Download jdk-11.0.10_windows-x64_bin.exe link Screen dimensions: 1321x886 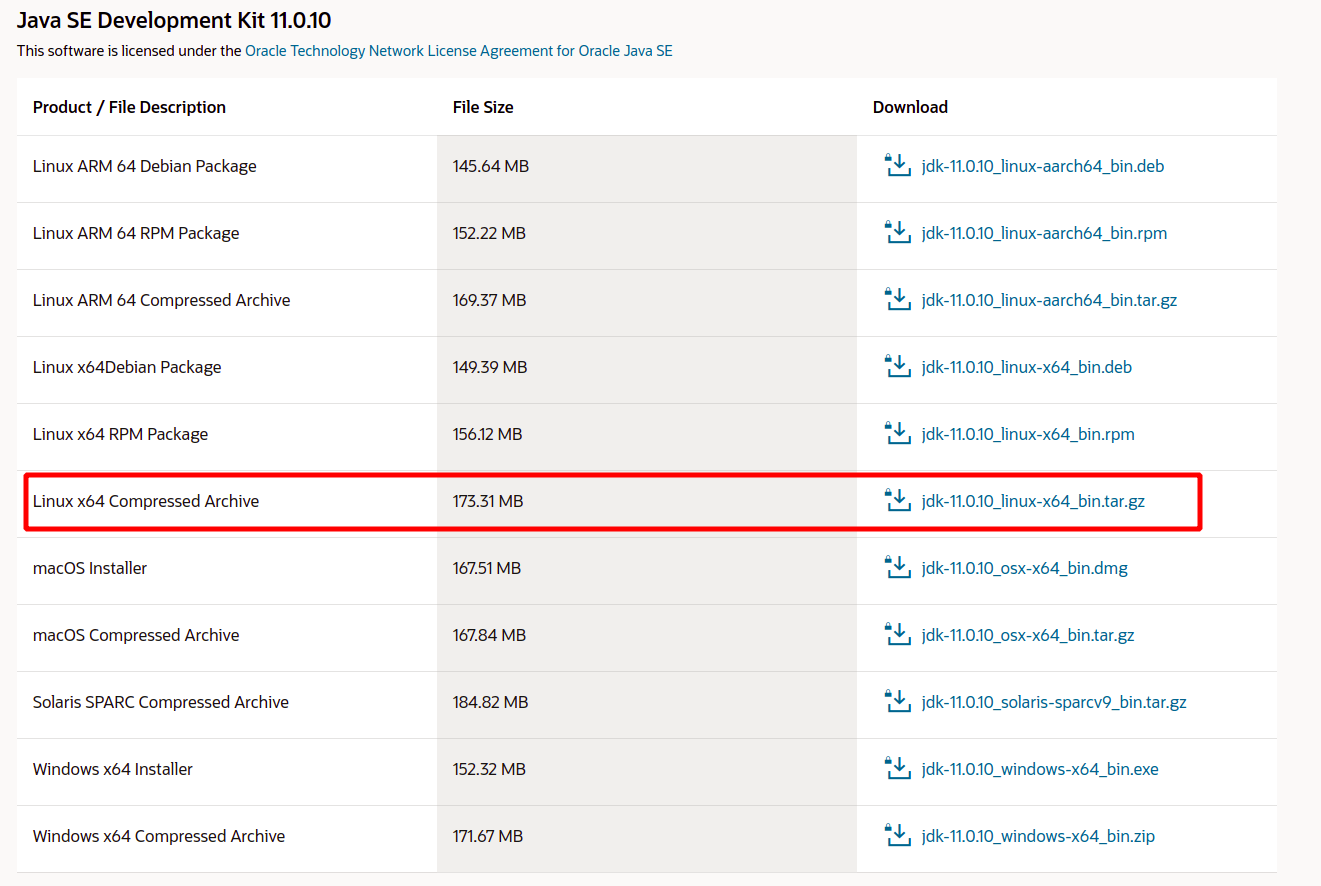click(1040, 769)
